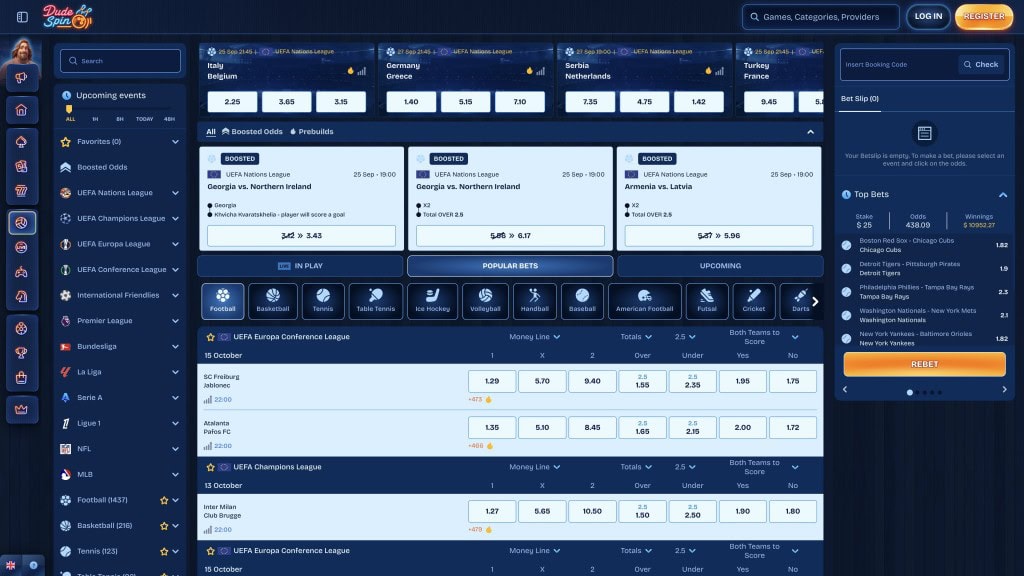Select the Basketball sport icon
This screenshot has height=576, width=1024.
click(x=272, y=301)
